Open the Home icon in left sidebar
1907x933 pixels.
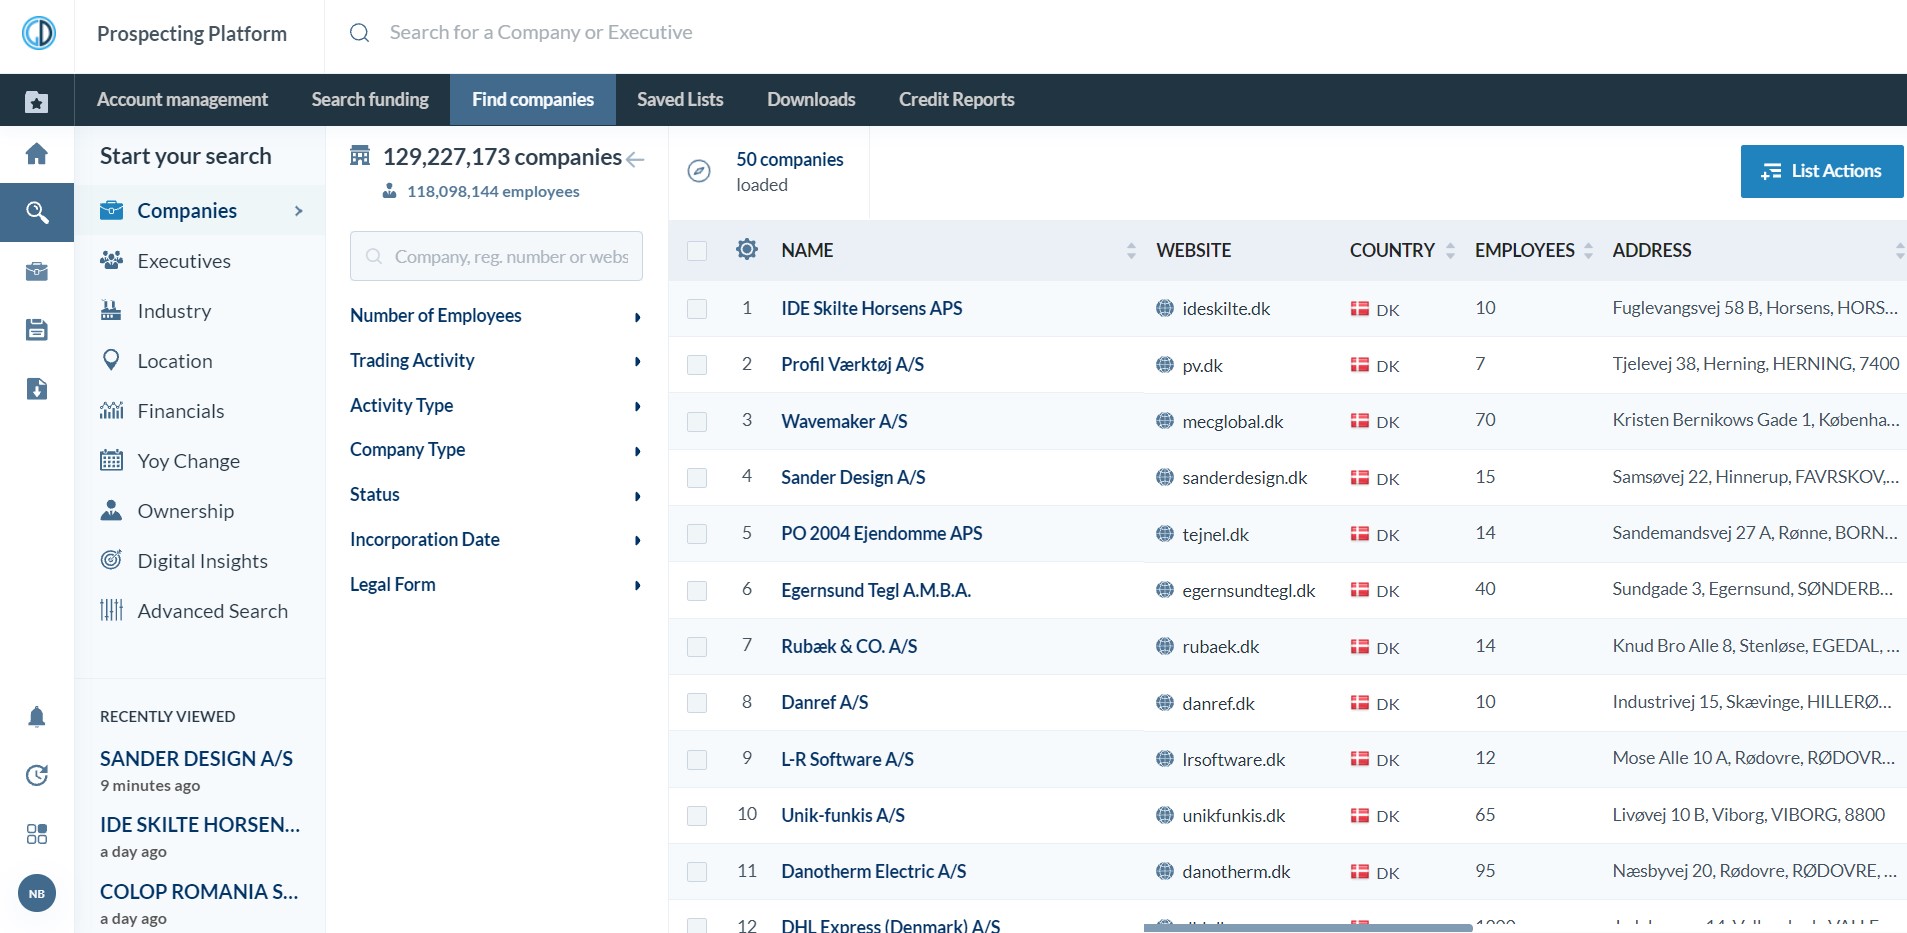coord(36,154)
